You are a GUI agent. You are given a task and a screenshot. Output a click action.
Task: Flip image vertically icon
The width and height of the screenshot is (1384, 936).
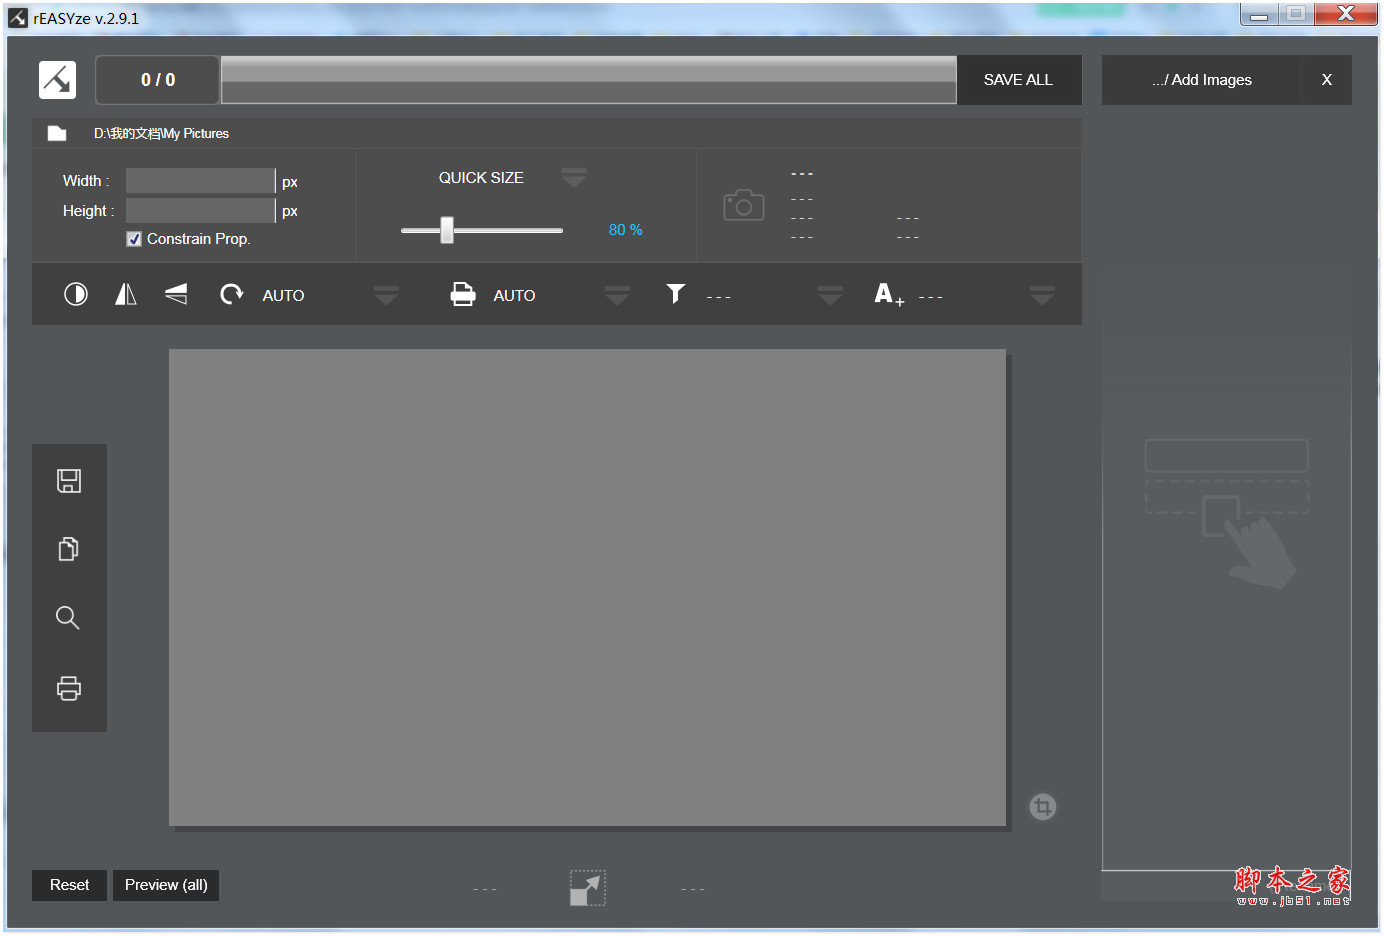coord(176,294)
